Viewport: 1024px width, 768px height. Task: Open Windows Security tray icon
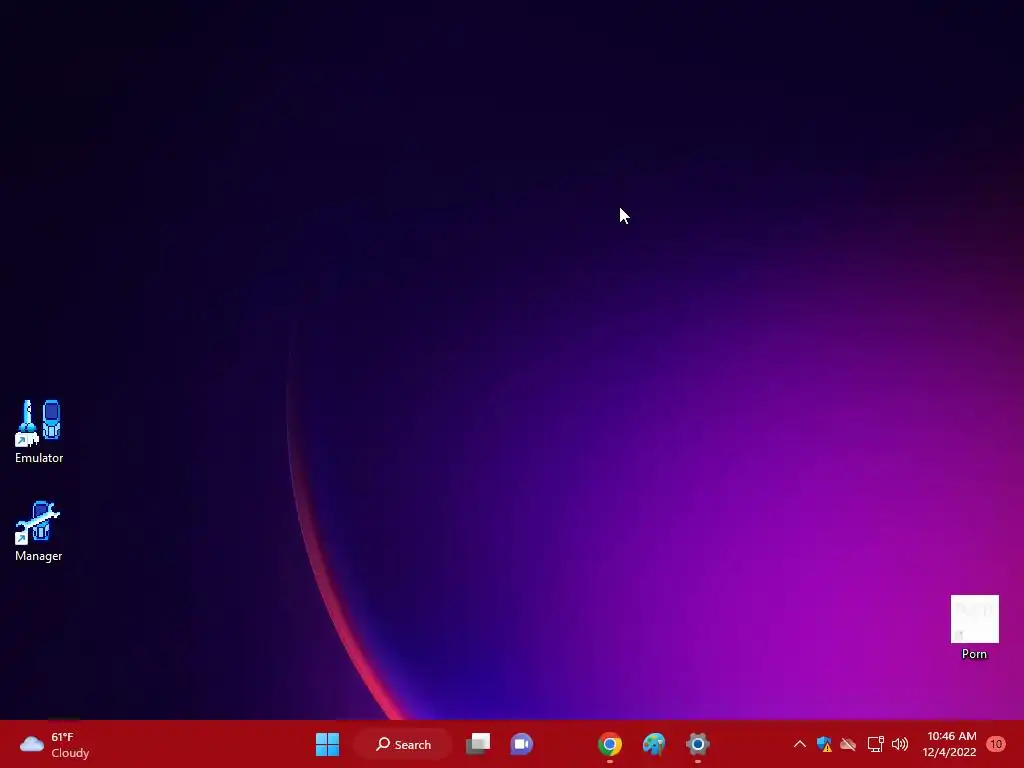[x=824, y=744]
